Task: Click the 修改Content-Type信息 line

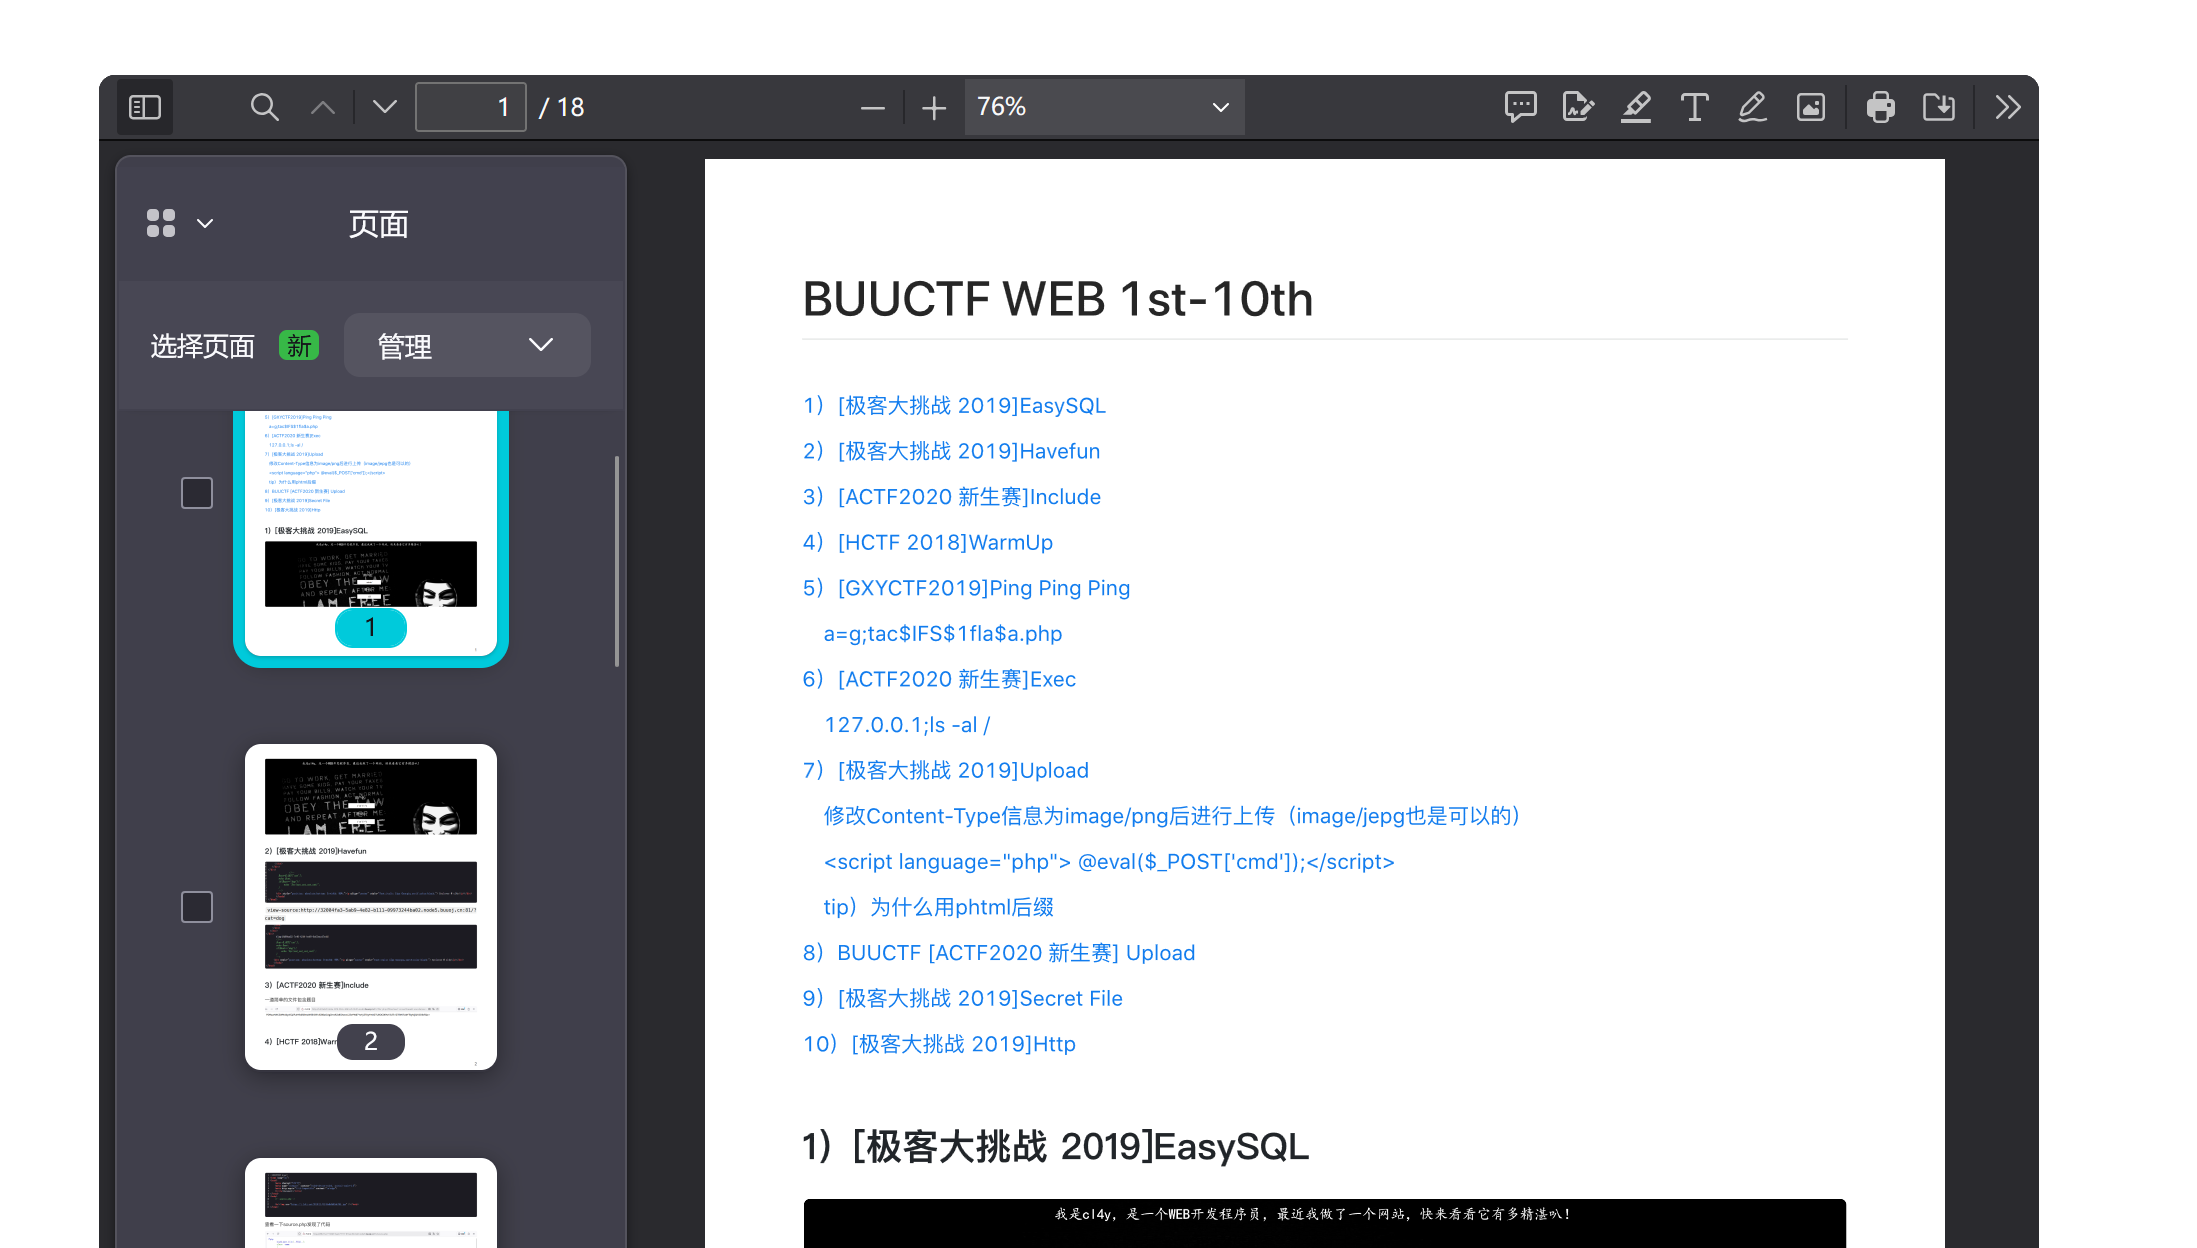Action: coord(1172,816)
